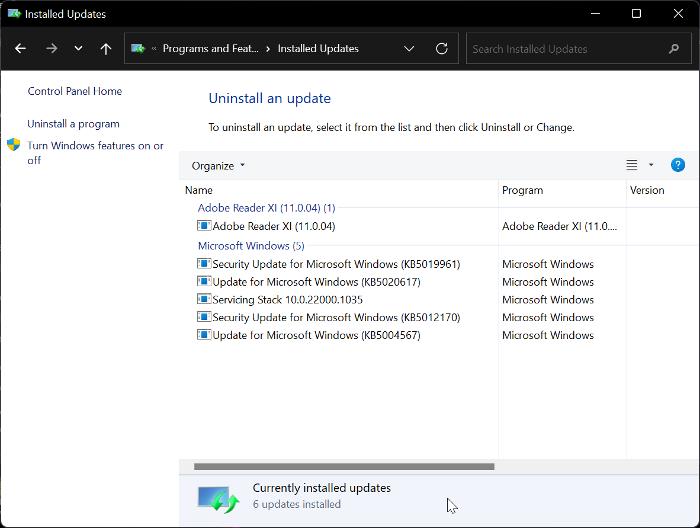700x528 pixels.
Task: Click the shield icon beside Windows features
Action: 14,145
